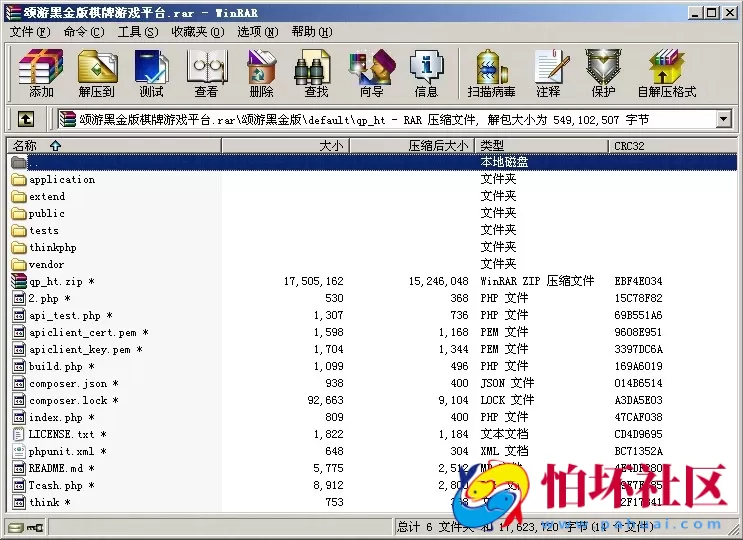The width and height of the screenshot is (743, 540).
Task: Click the 扫描病毒 (Virus Scan) icon
Action: pyautogui.click(x=491, y=72)
